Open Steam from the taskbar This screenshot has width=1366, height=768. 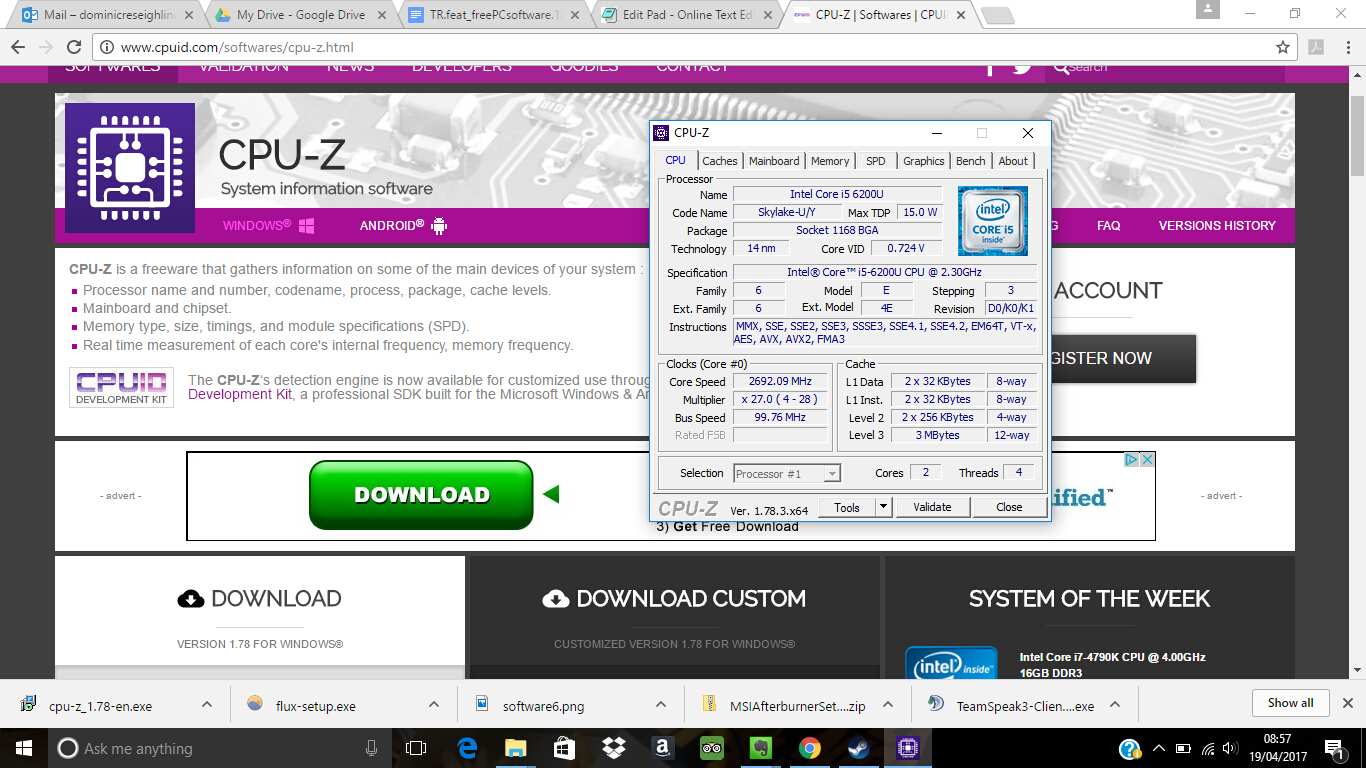click(858, 748)
